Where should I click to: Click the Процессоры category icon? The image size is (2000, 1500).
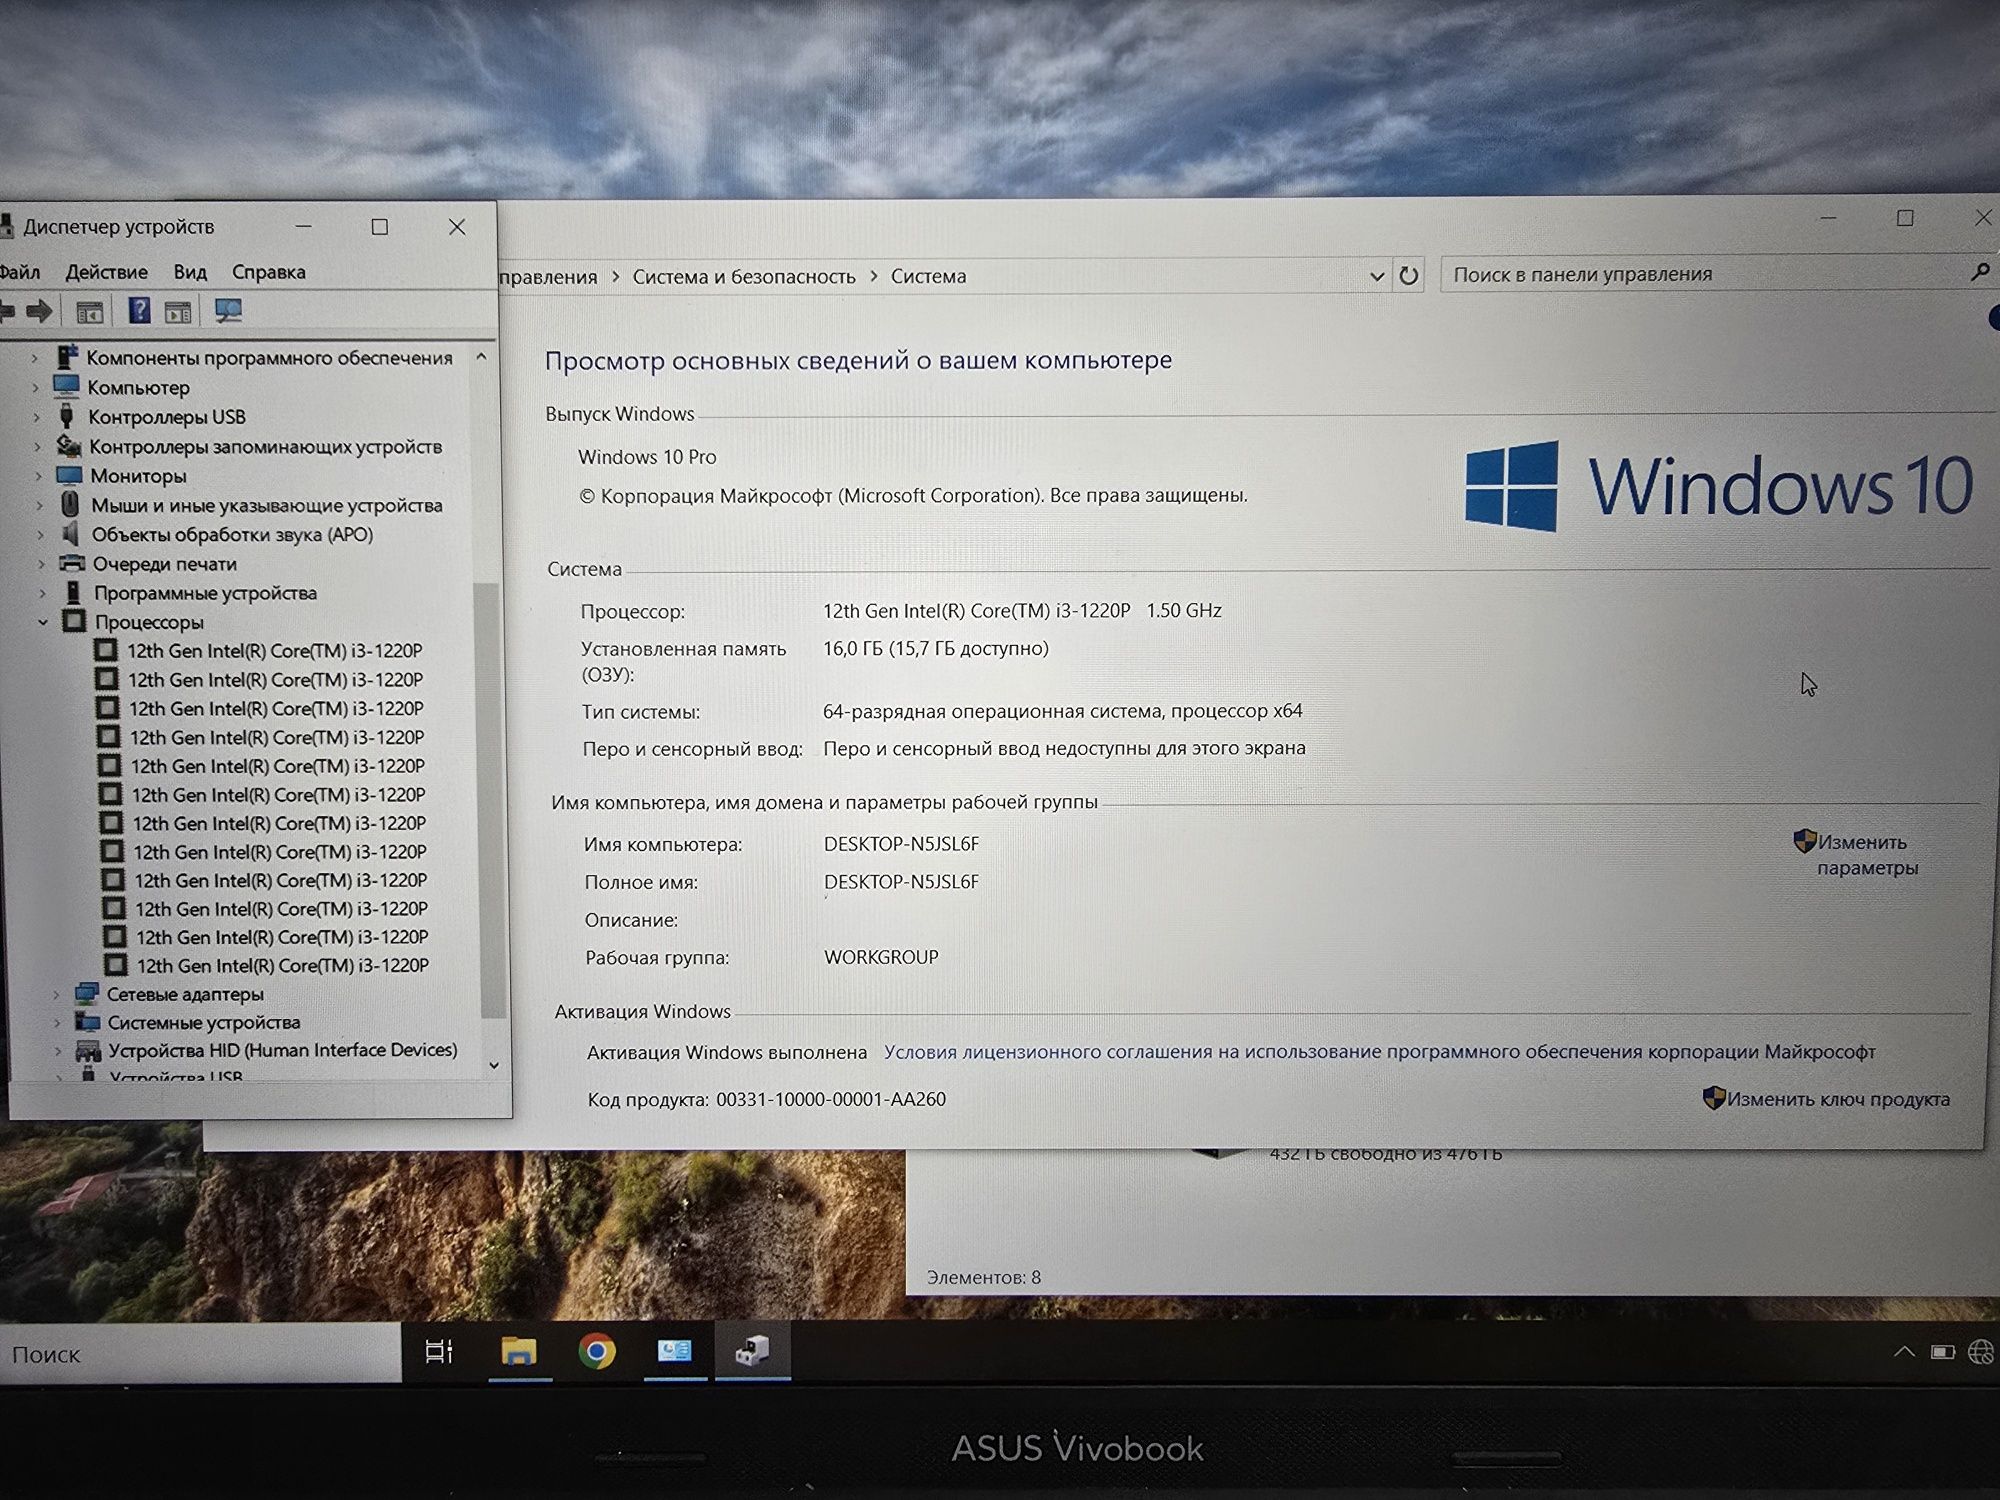[74, 621]
